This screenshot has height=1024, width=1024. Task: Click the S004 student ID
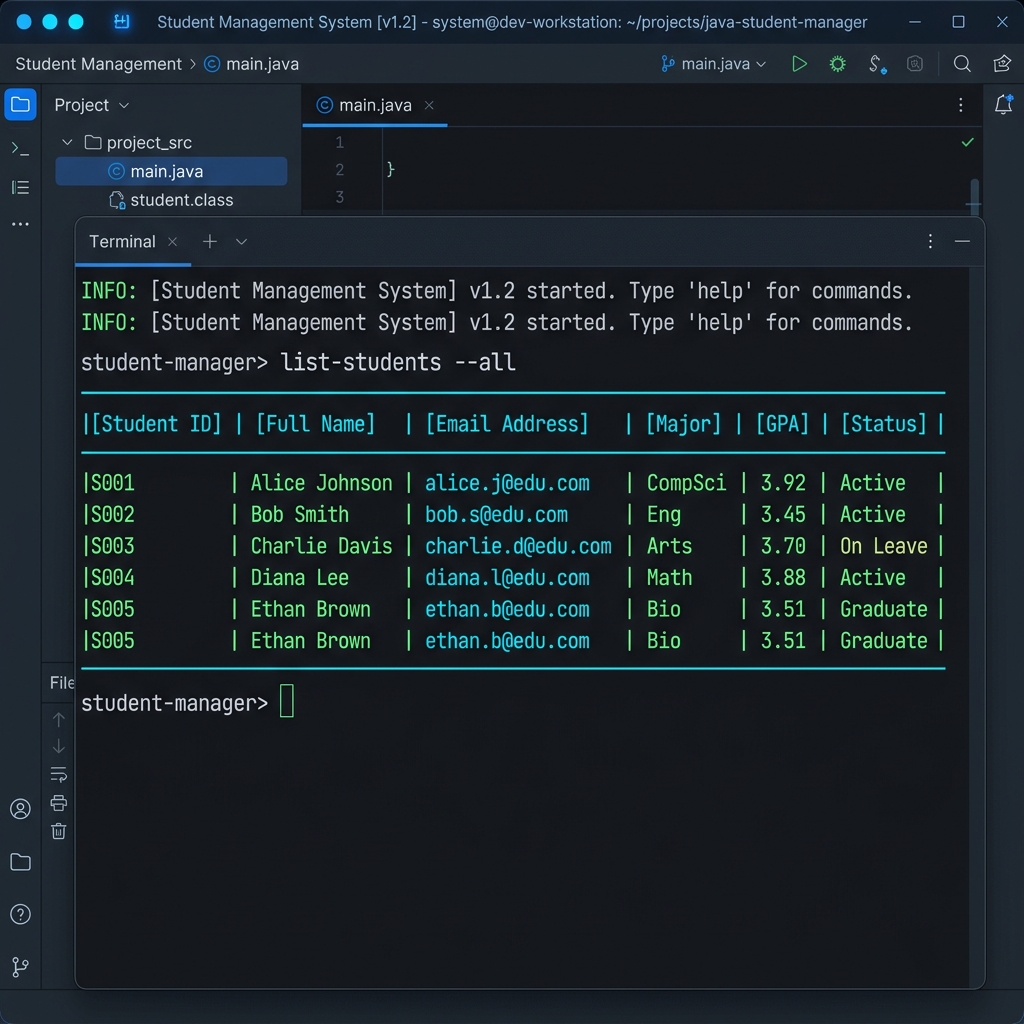coord(112,578)
